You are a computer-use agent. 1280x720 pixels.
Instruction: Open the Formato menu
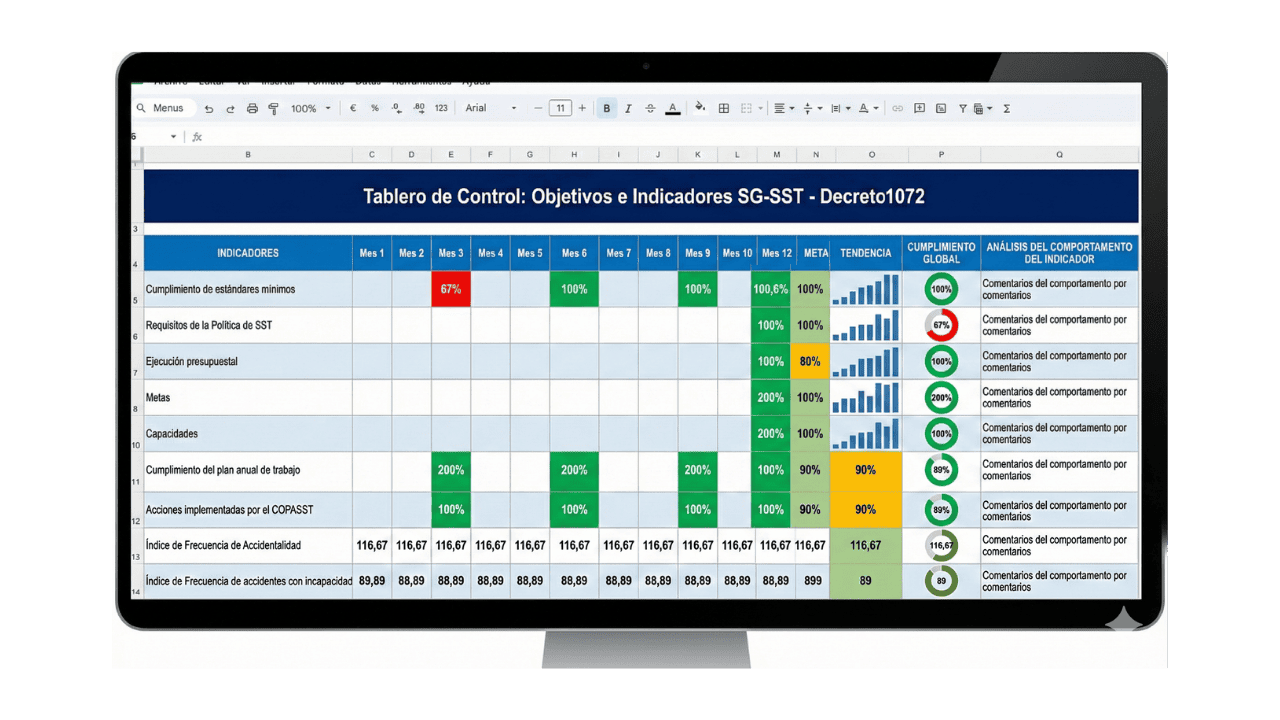point(324,82)
